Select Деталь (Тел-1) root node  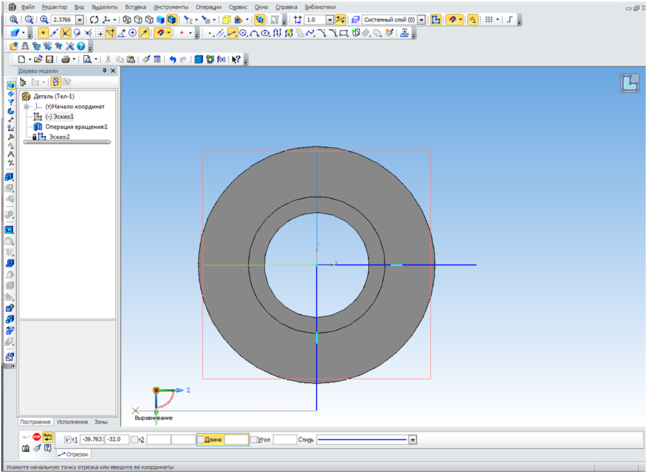pos(54,96)
